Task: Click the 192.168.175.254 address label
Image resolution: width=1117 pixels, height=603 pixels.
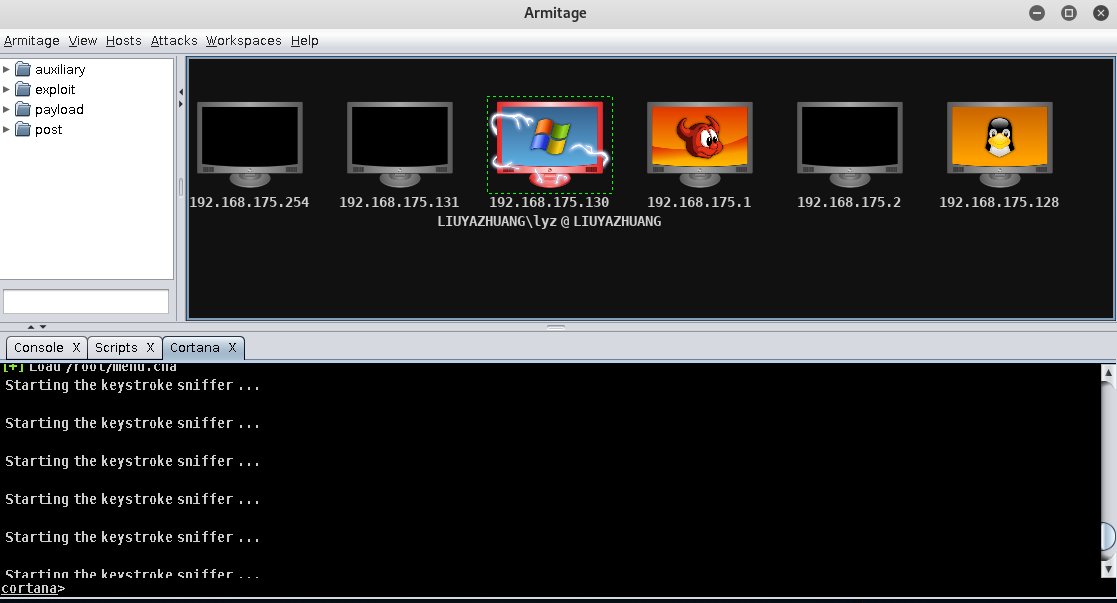Action: [249, 202]
